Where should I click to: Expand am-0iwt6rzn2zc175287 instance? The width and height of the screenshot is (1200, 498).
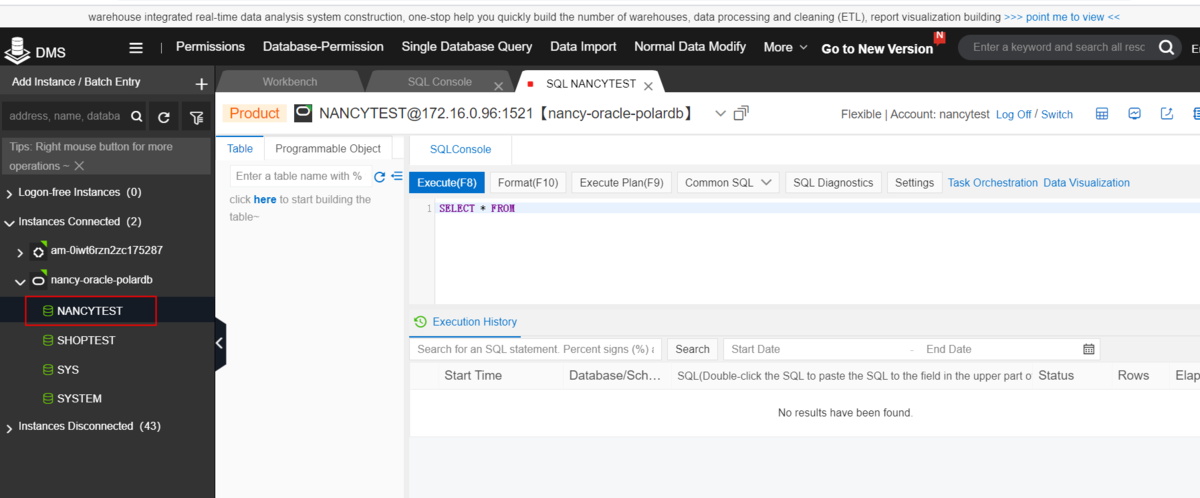[x=20, y=253]
